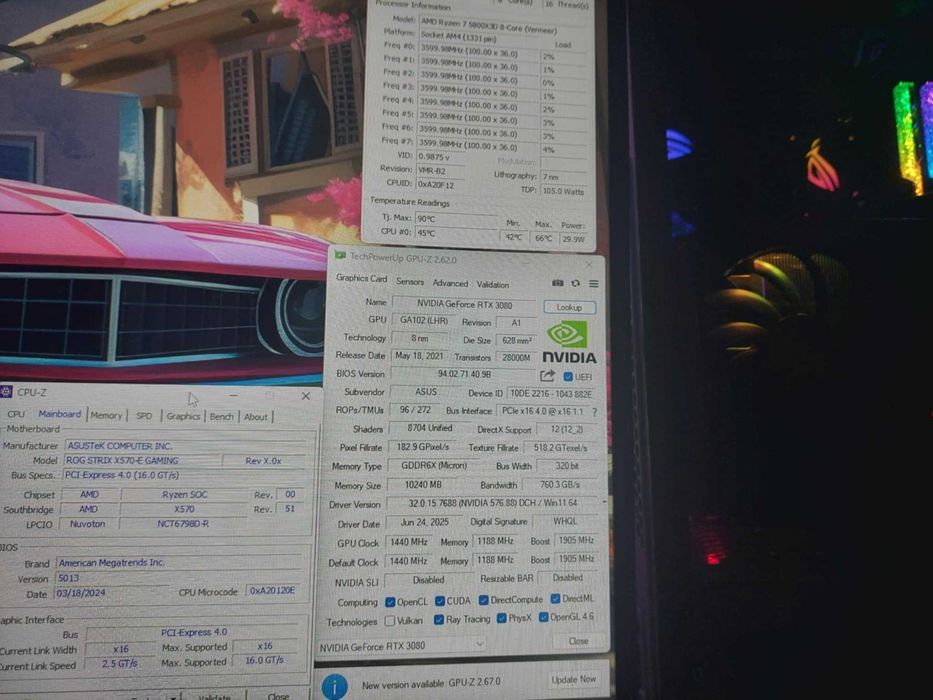The width and height of the screenshot is (933, 700).
Task: Click the Tj. Max value 90°C
Action: [x=456, y=218]
